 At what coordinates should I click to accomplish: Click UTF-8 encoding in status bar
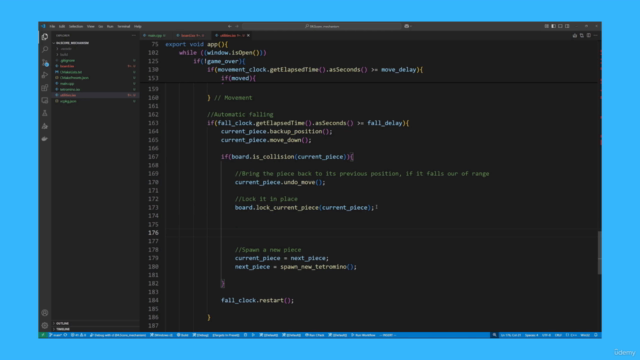pos(547,335)
